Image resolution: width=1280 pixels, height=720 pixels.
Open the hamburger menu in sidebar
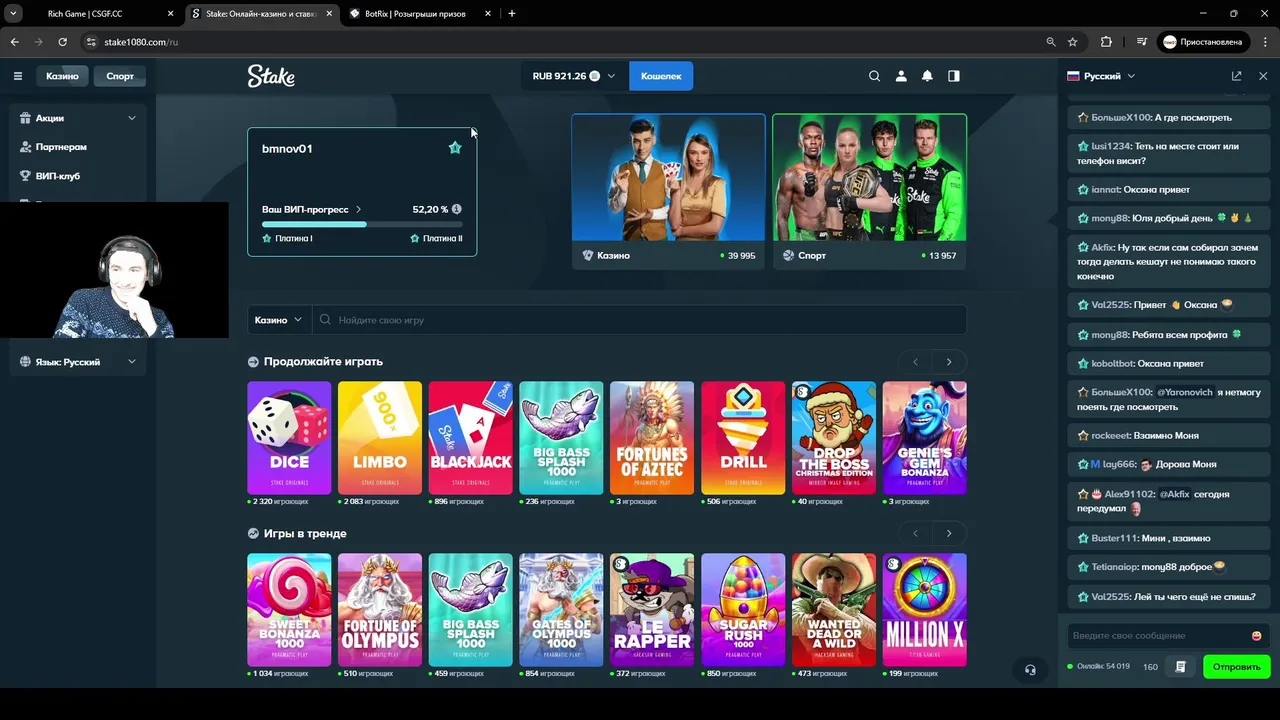pyautogui.click(x=17, y=76)
